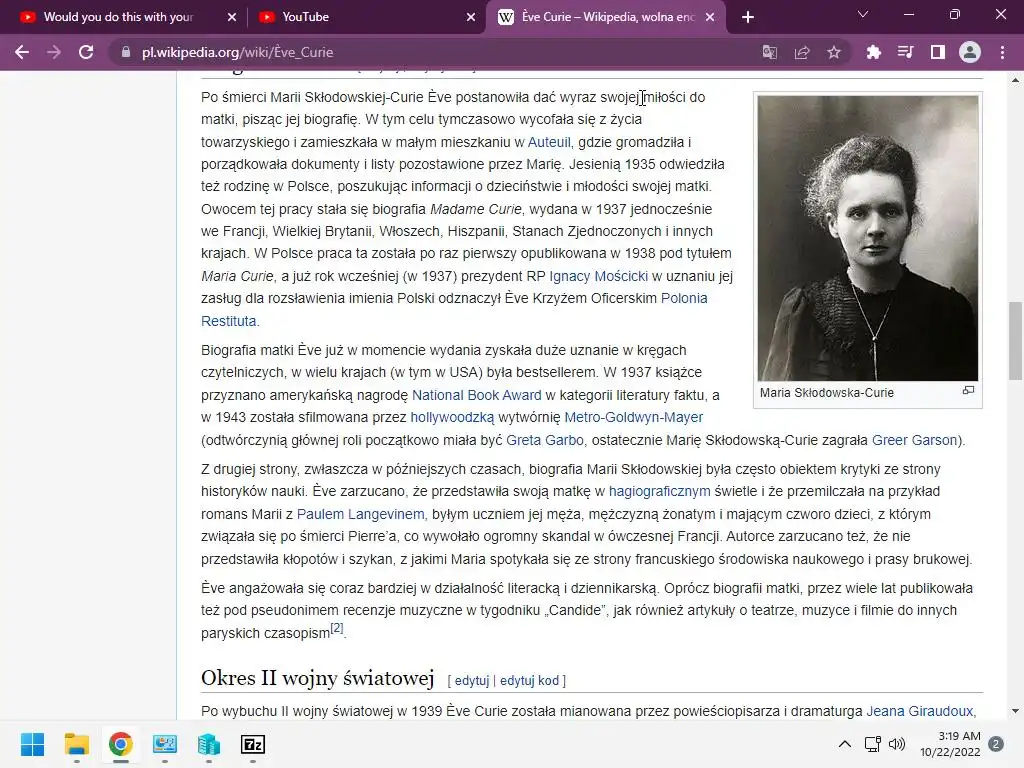Click the scrollbar down arrow
This screenshot has width=1024, height=768.
click(1015, 711)
